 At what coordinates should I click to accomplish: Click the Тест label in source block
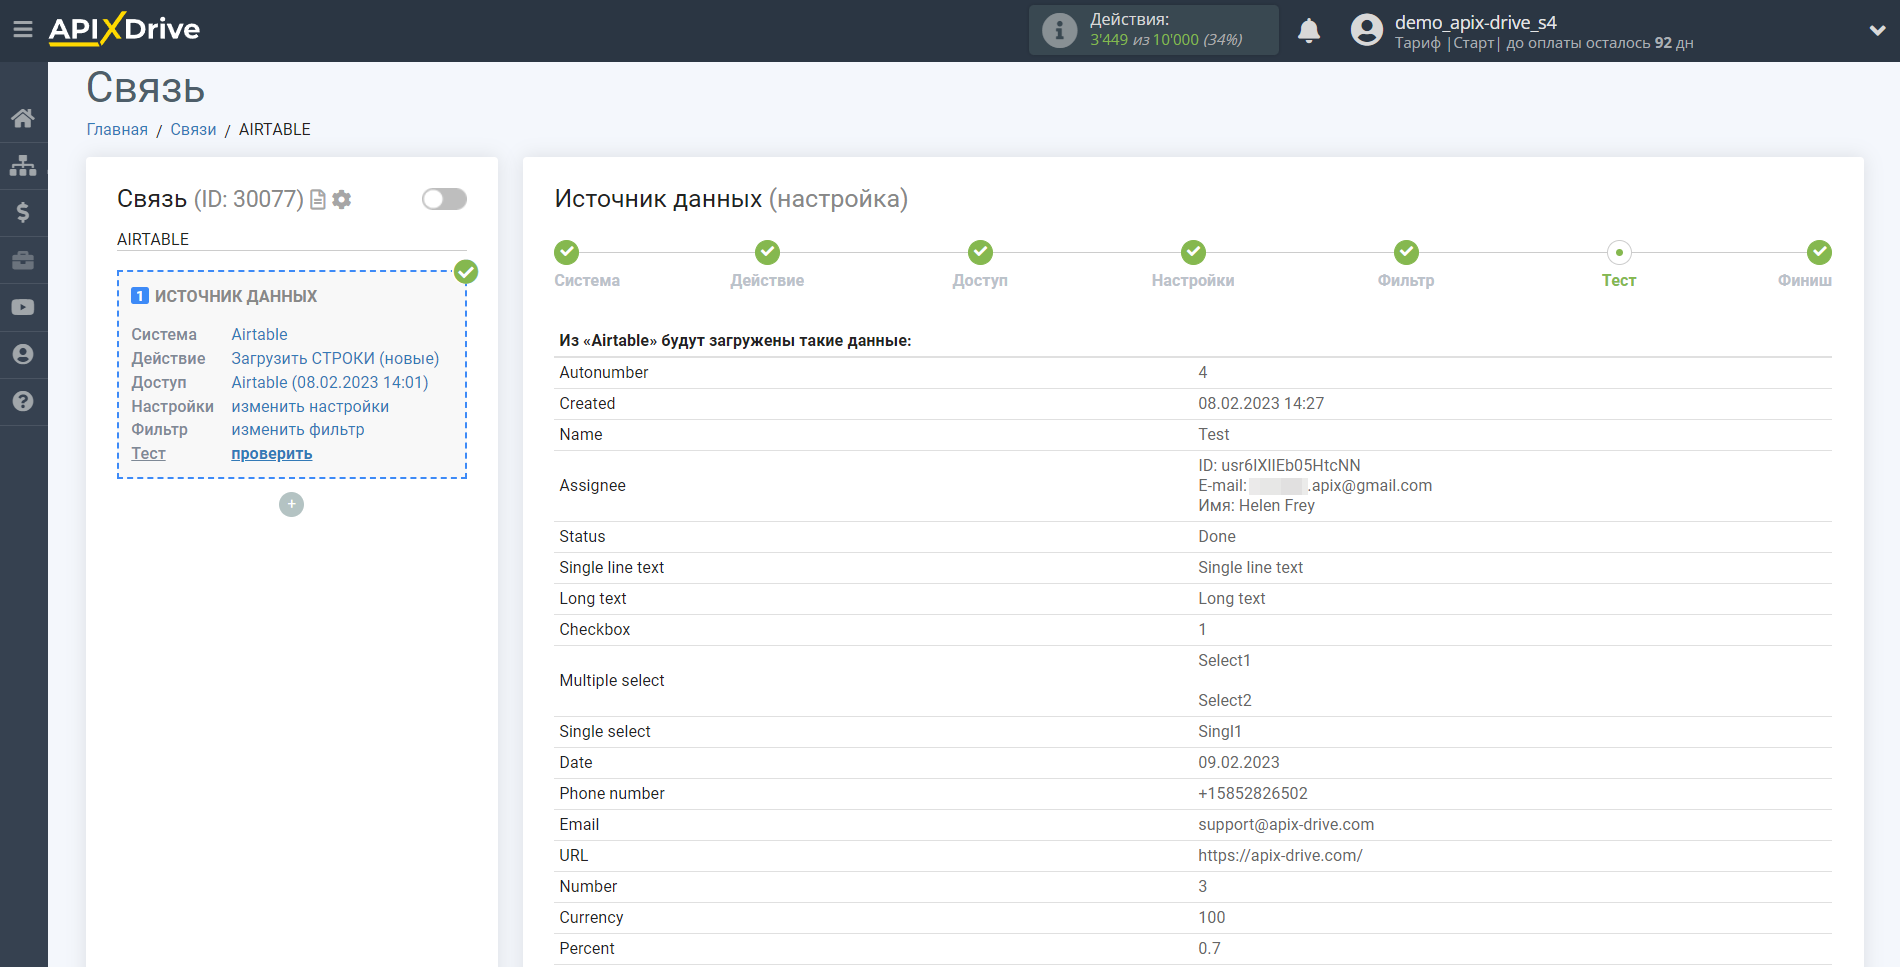click(x=148, y=453)
